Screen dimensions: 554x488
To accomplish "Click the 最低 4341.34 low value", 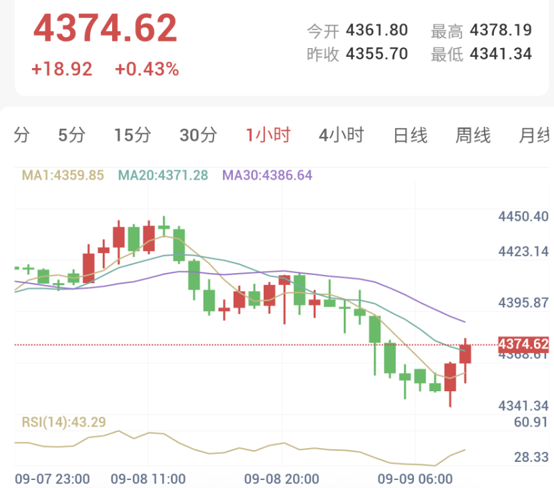I will click(x=481, y=54).
